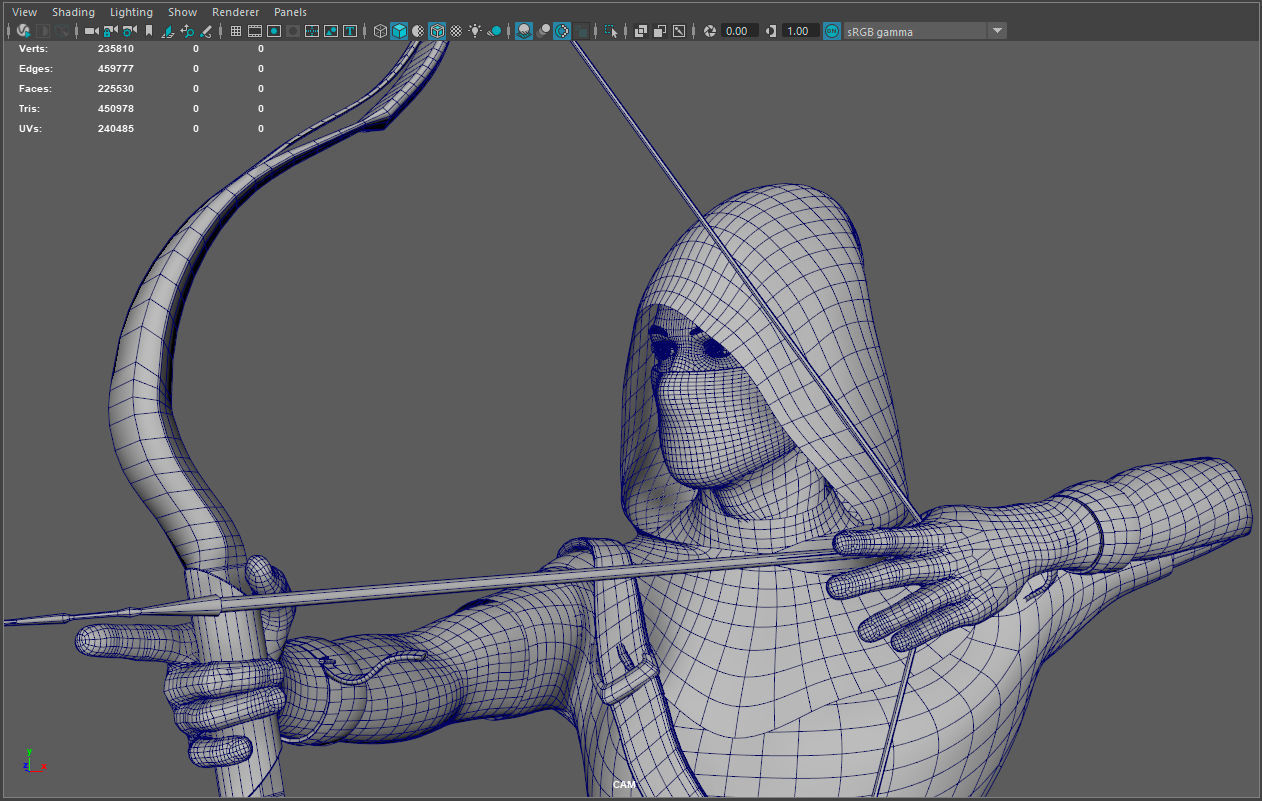
Task: Click the exposure value field 0.00
Action: (740, 31)
